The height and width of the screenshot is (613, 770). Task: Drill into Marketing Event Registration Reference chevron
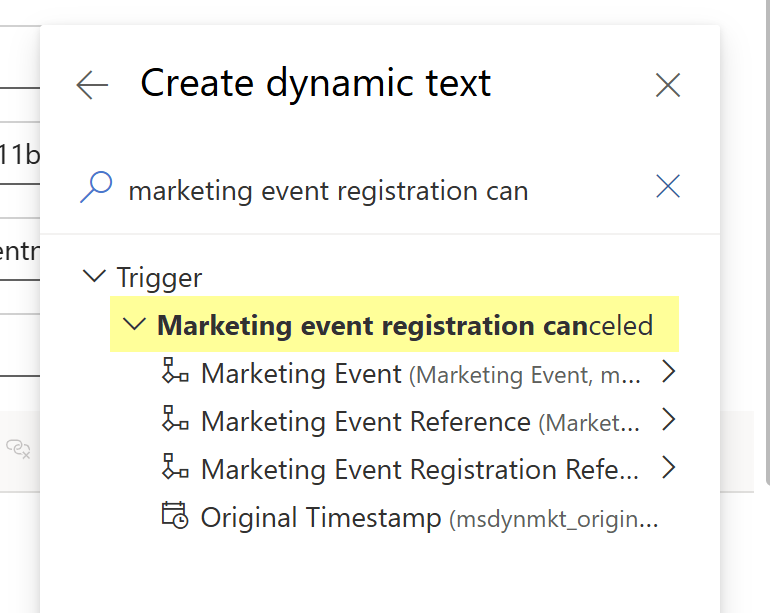(x=669, y=467)
